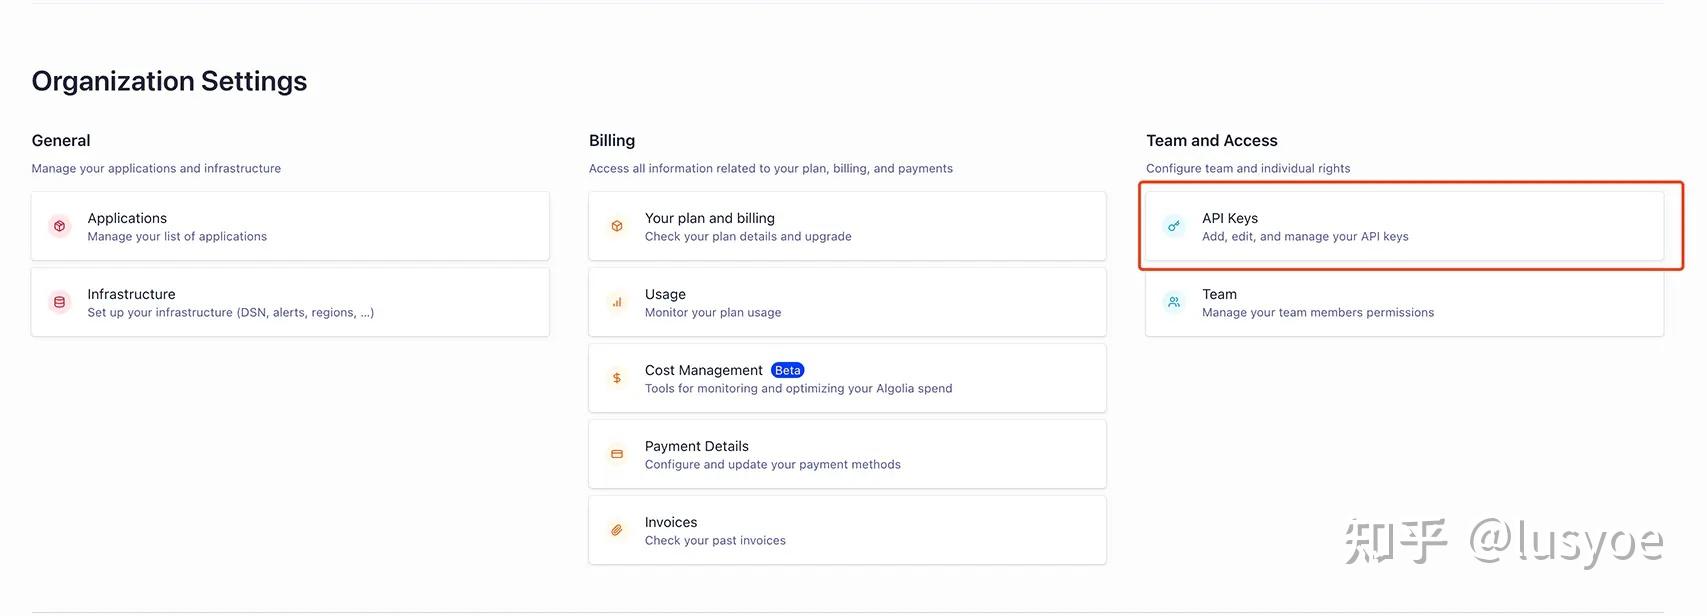Open the Usage monitoring page
Screen dimensions: 1707x616
(847, 301)
